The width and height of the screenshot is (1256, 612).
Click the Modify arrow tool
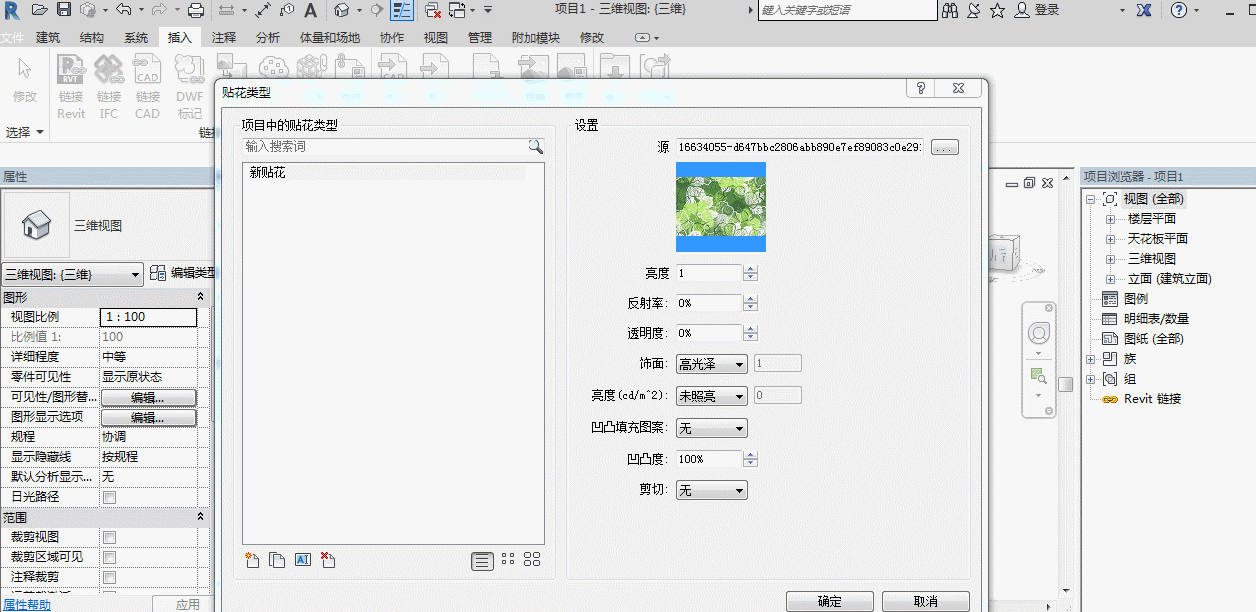(x=25, y=80)
